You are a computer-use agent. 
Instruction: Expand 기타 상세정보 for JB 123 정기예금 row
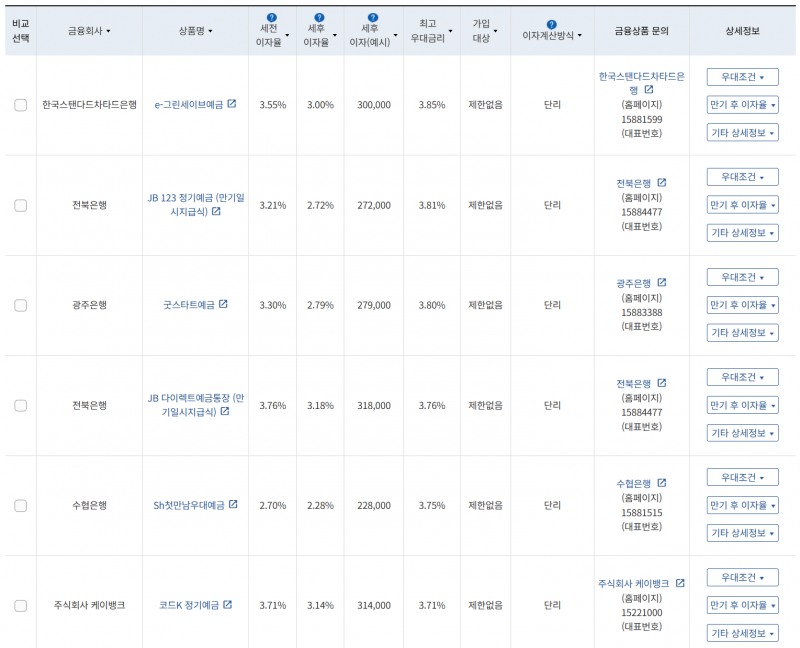tap(742, 233)
